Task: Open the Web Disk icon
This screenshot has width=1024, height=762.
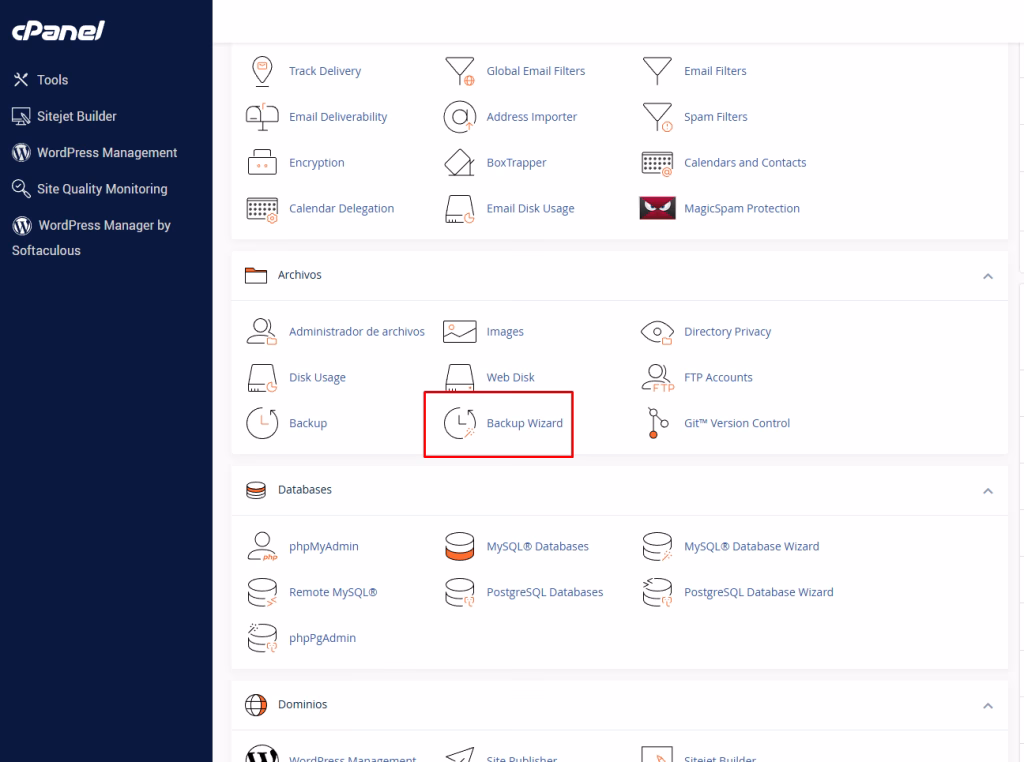Action: pyautogui.click(x=459, y=377)
